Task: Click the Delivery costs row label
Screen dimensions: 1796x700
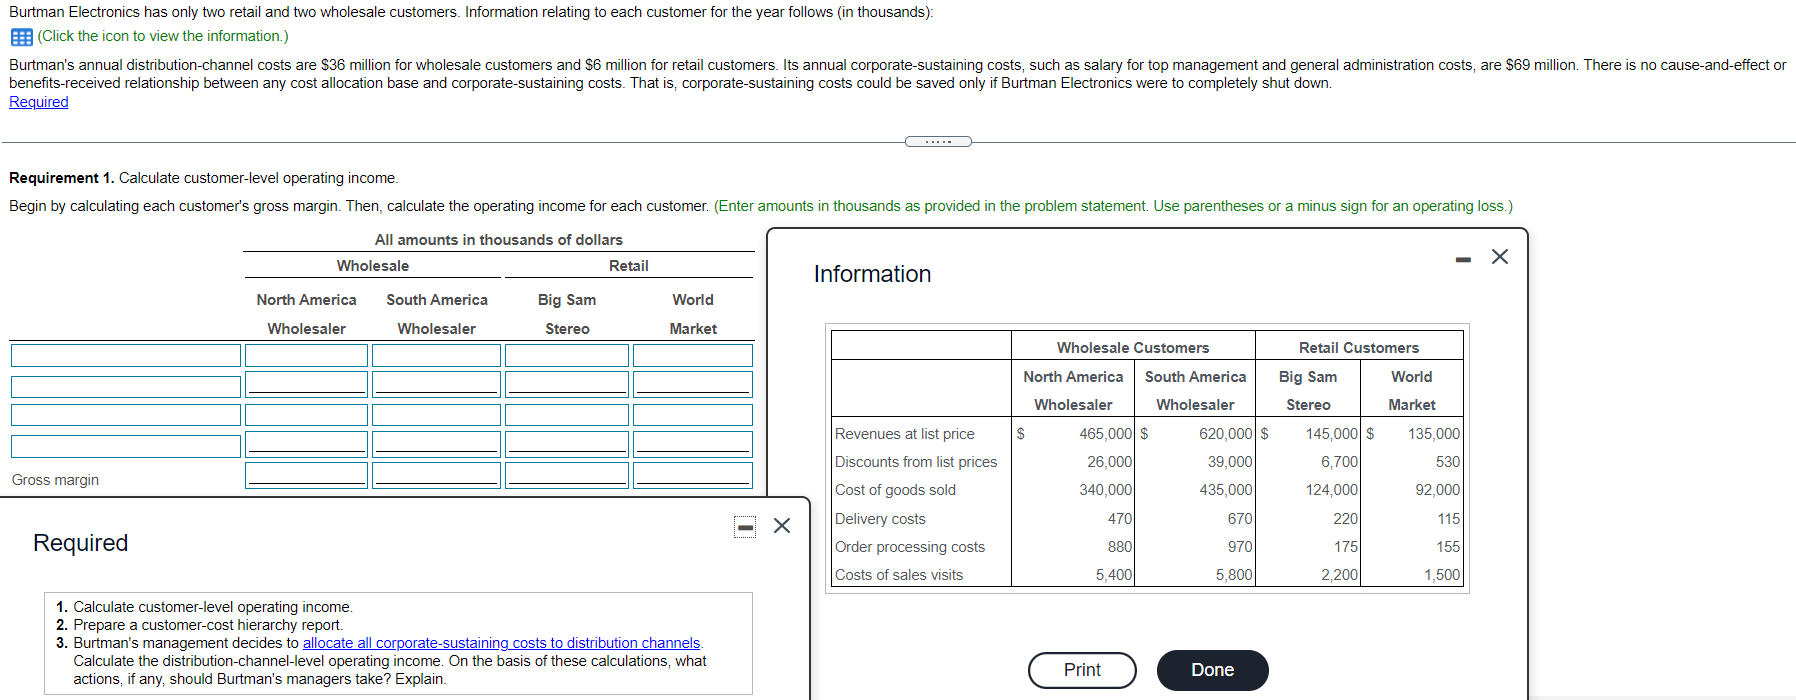Action: coord(880,519)
